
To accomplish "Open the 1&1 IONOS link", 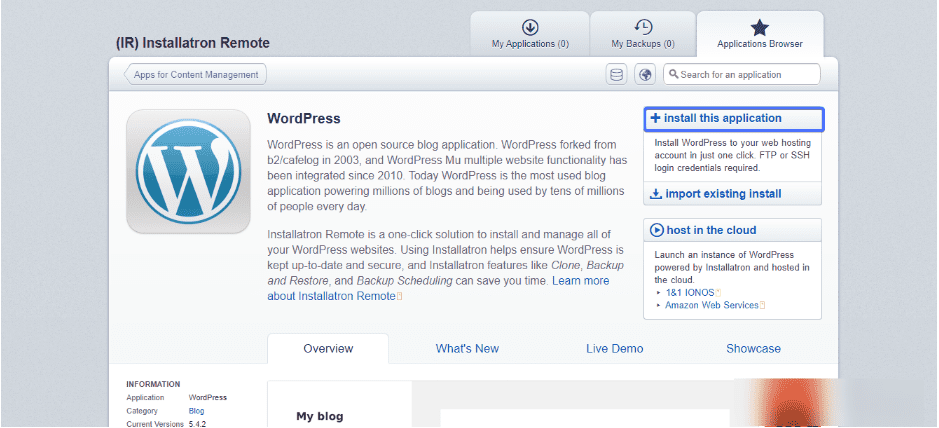I will [x=690, y=293].
